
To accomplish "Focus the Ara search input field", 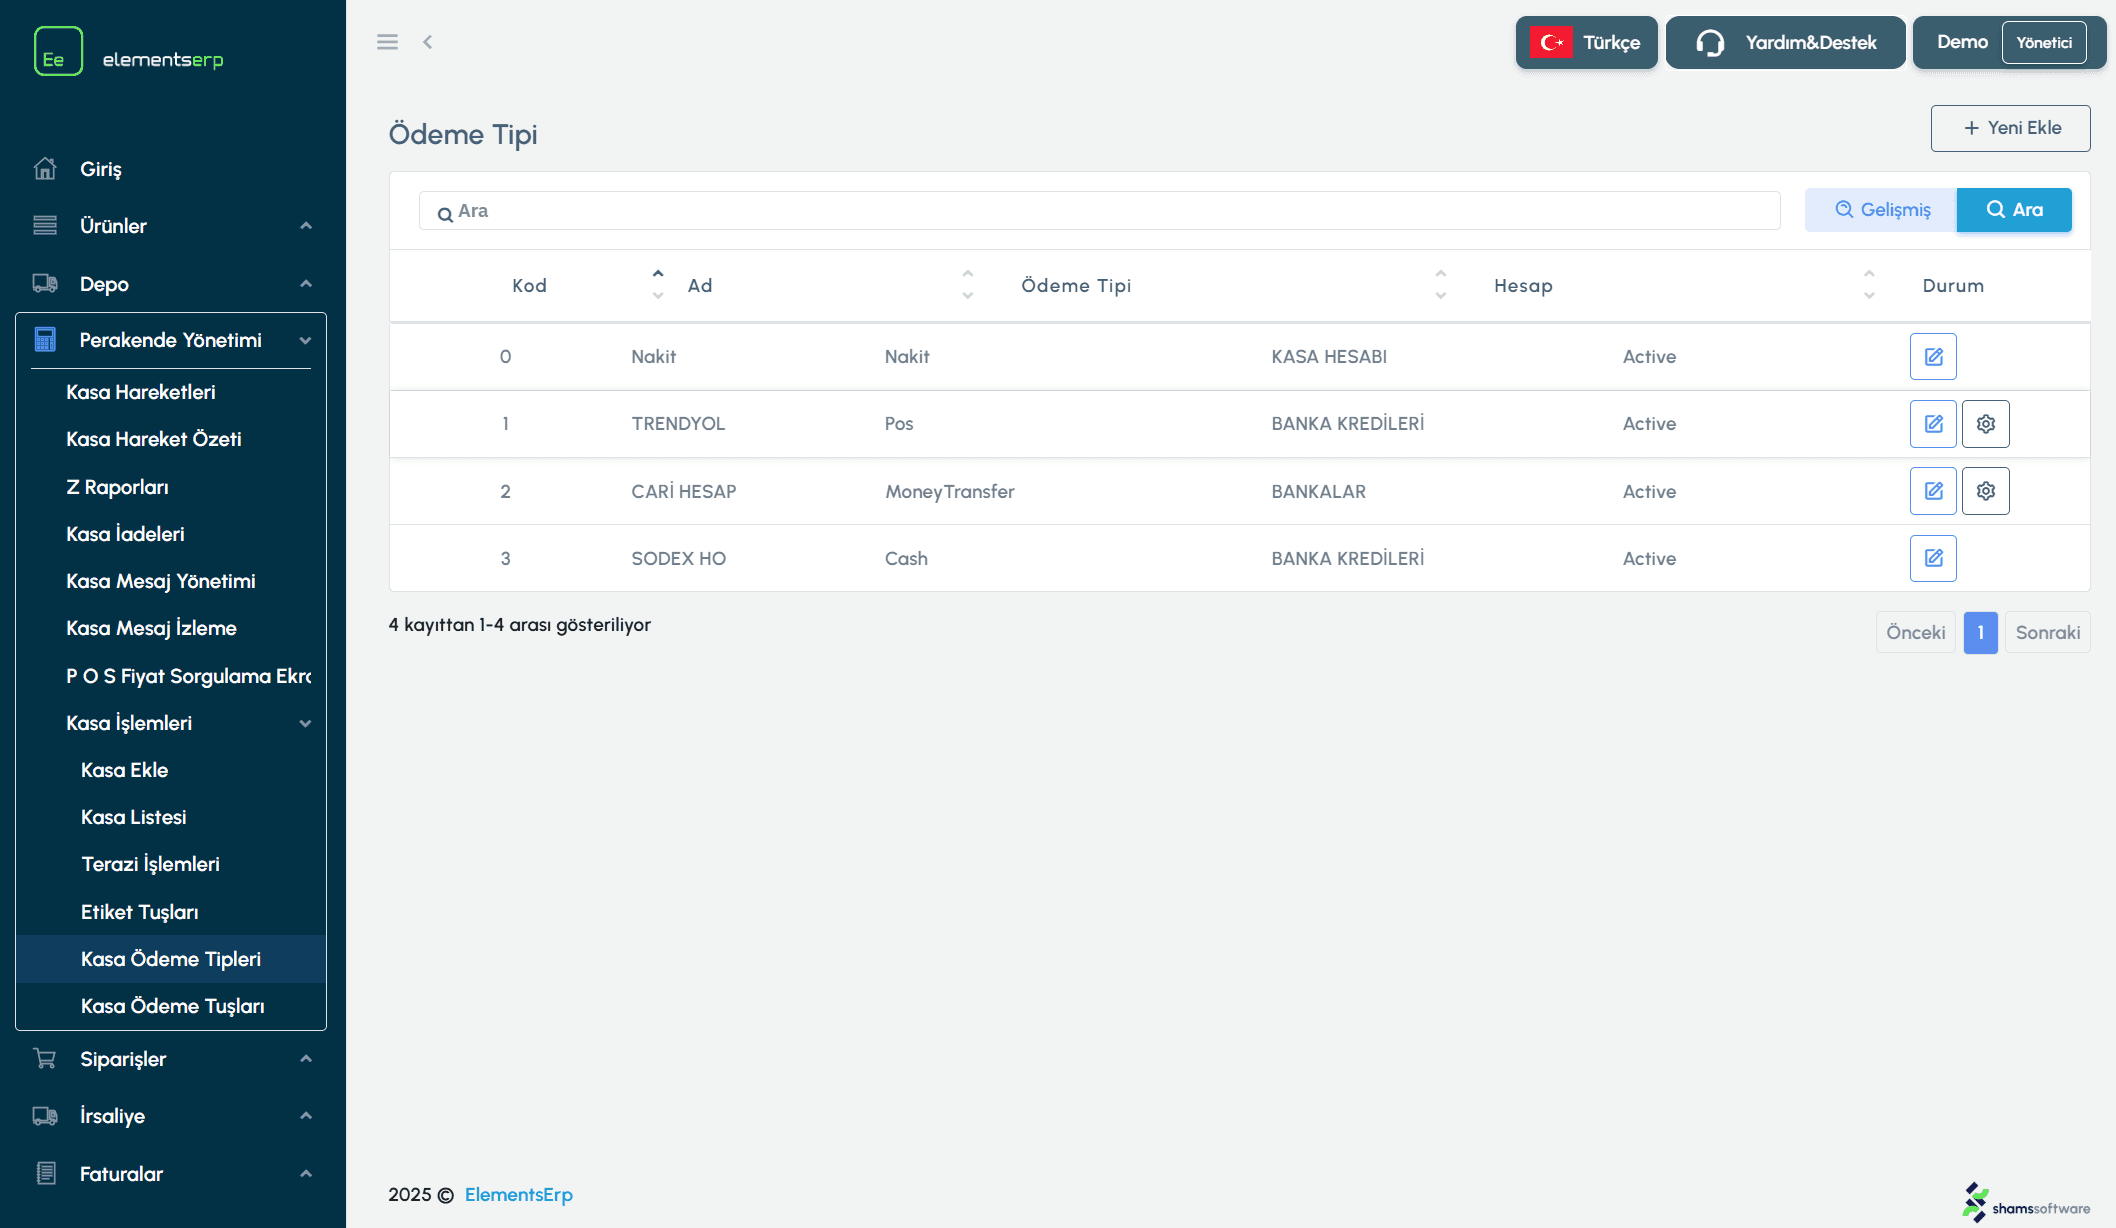I will point(1100,211).
